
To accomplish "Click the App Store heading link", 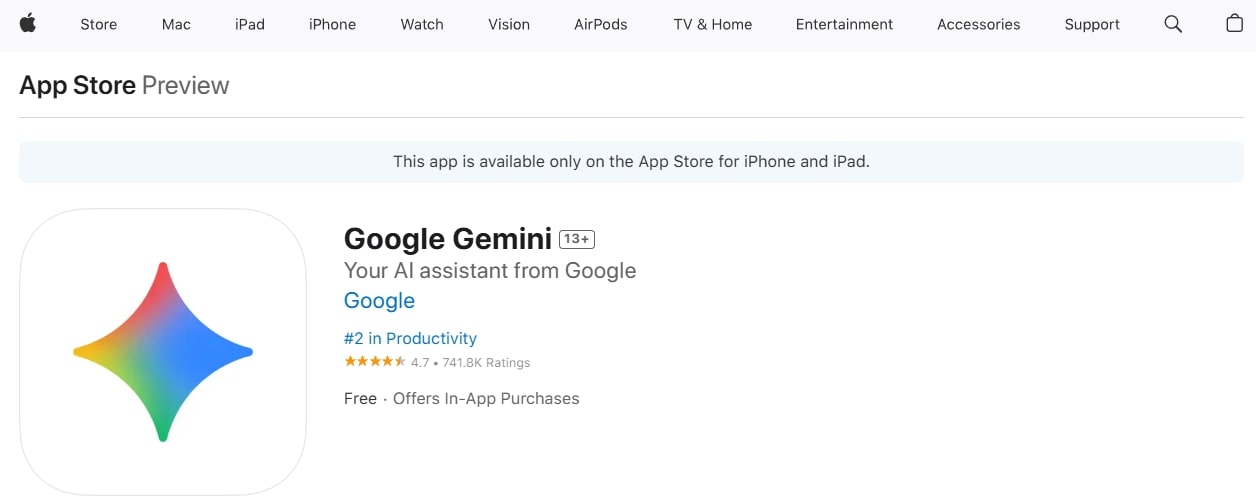I will [77, 85].
